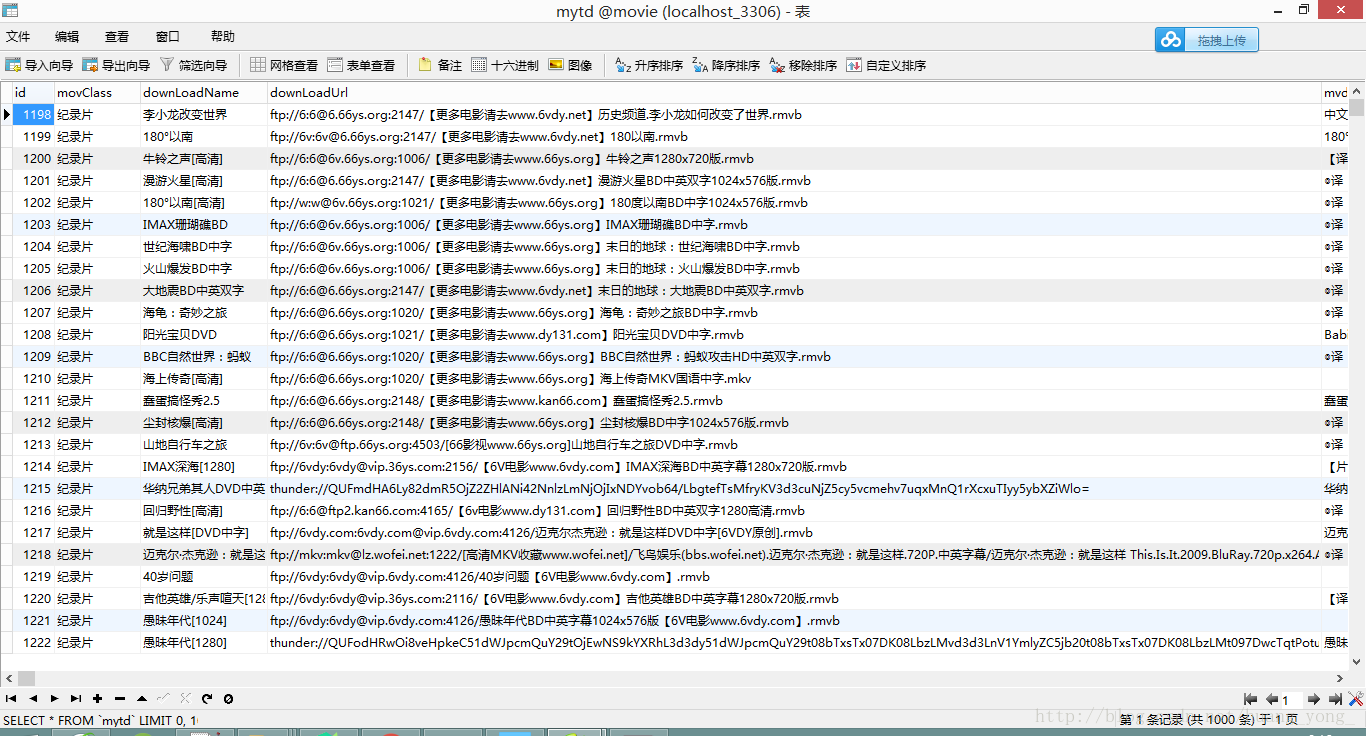Click the page number input field

(x=1292, y=700)
